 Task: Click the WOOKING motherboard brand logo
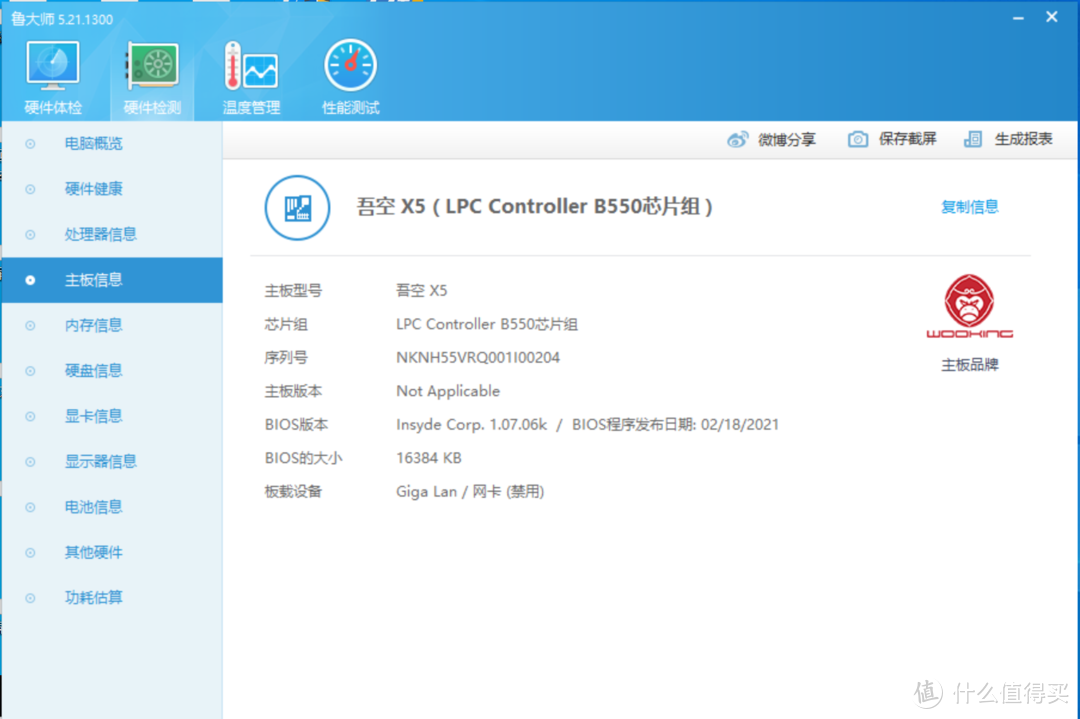click(969, 305)
